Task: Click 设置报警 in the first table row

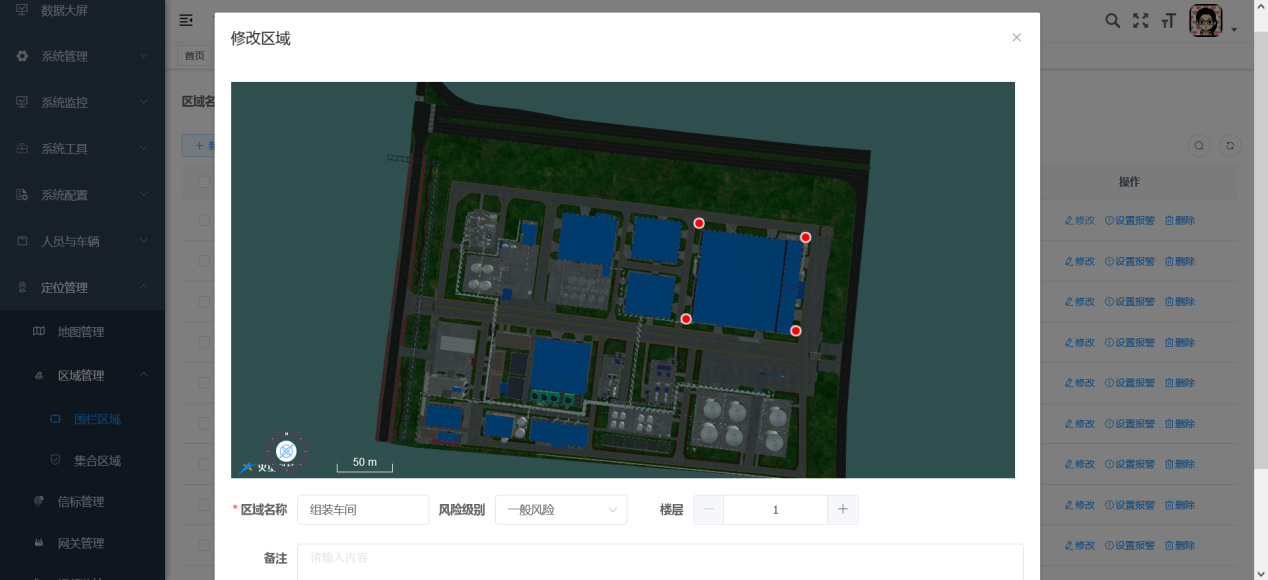Action: tap(1130, 220)
